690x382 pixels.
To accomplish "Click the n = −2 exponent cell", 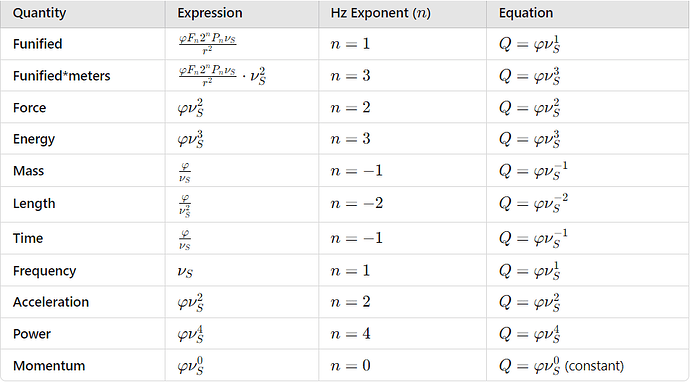I will click(357, 203).
